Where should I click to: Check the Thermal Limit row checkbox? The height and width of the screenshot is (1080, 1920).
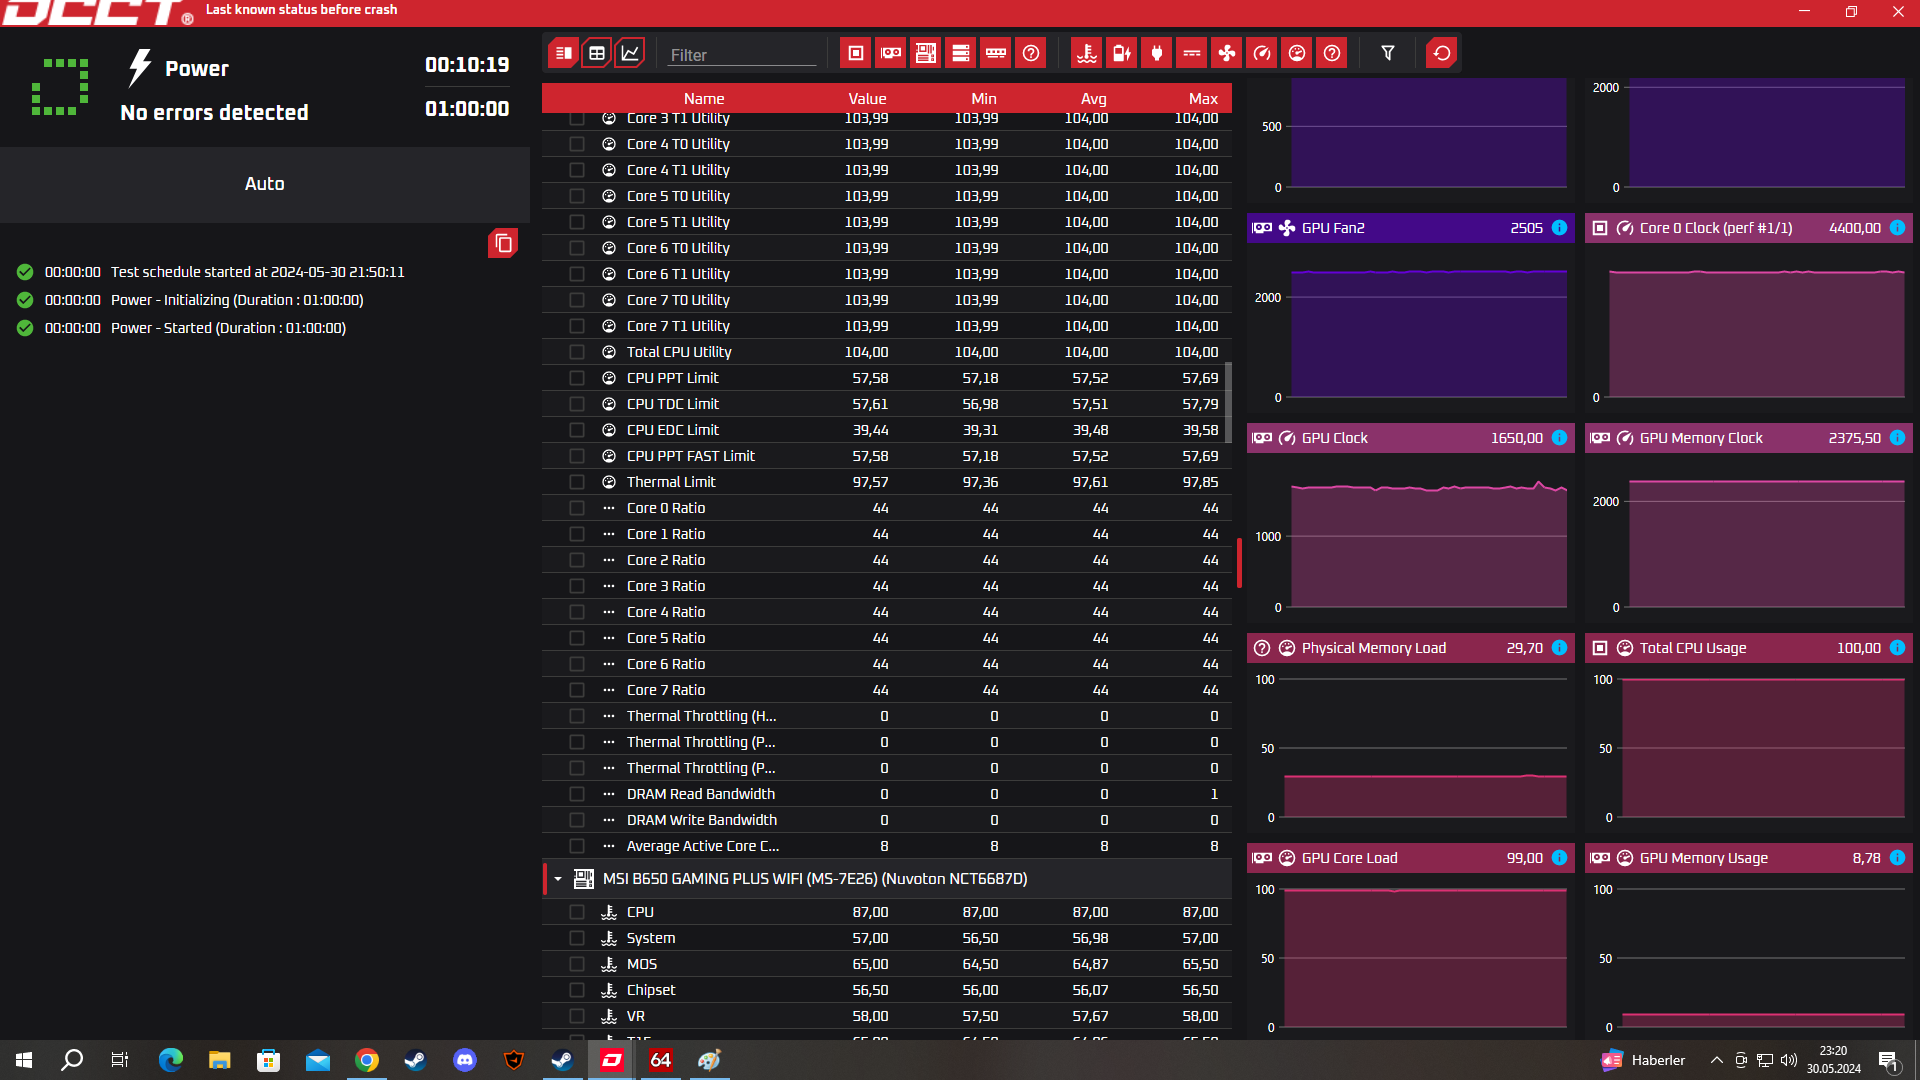pos(577,482)
